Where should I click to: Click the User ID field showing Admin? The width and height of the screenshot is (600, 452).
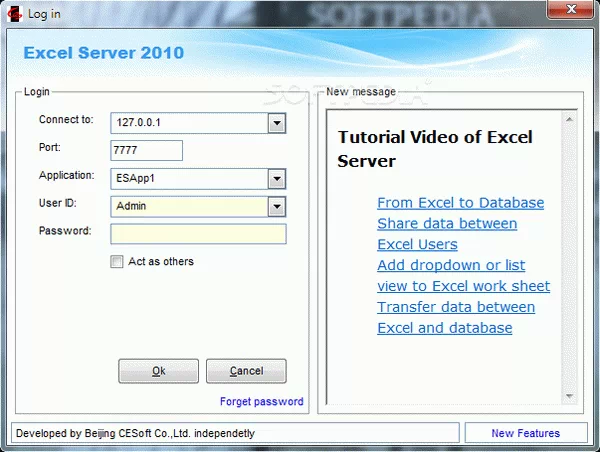pos(189,207)
